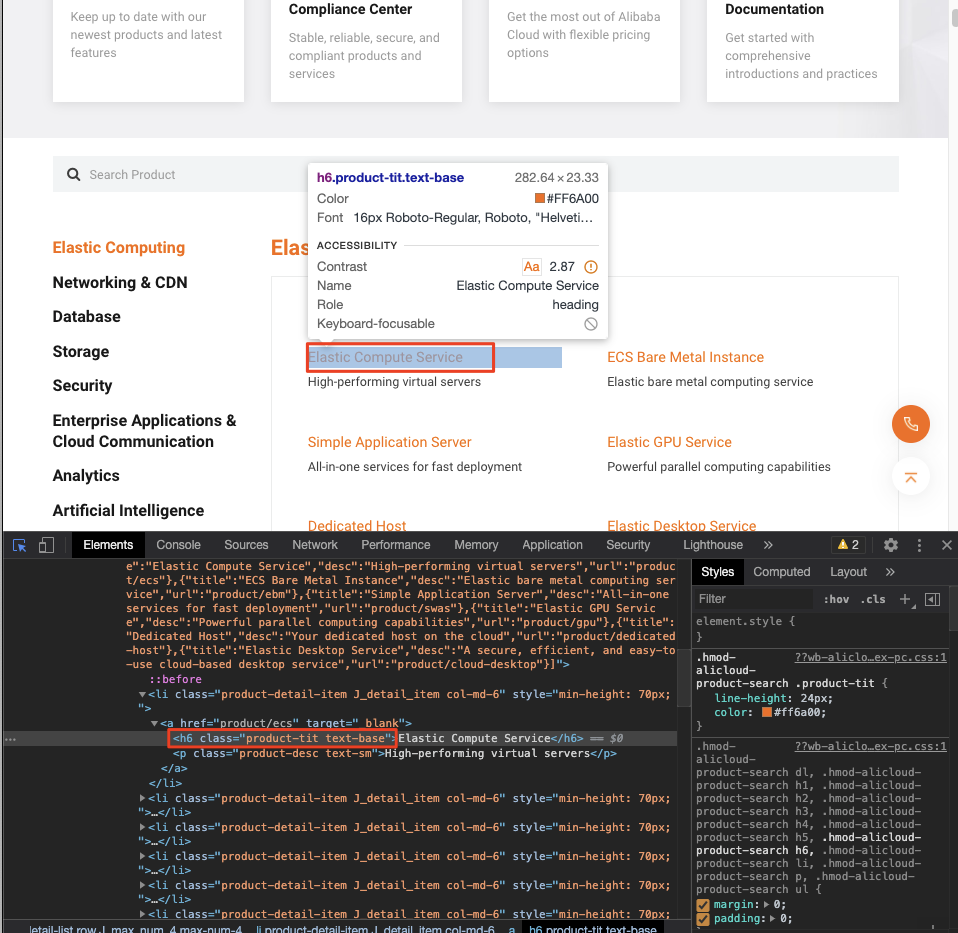The image size is (958, 933).
Task: Uncheck the padding property checkbox
Action: [703, 919]
